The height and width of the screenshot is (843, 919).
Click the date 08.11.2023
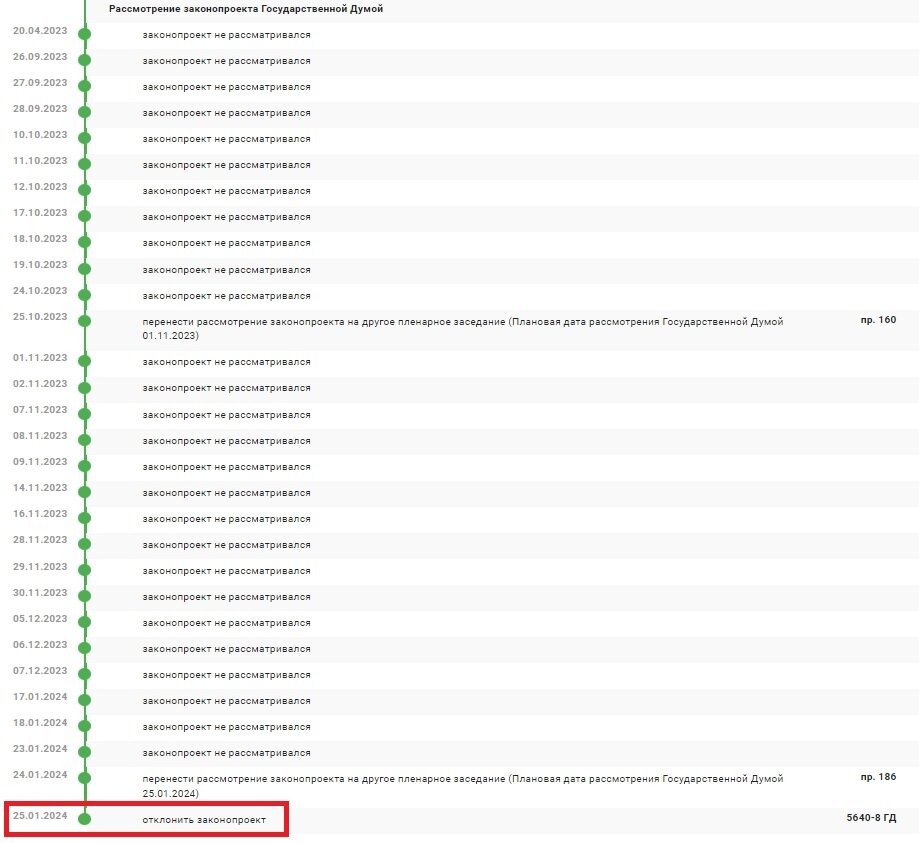click(40, 436)
